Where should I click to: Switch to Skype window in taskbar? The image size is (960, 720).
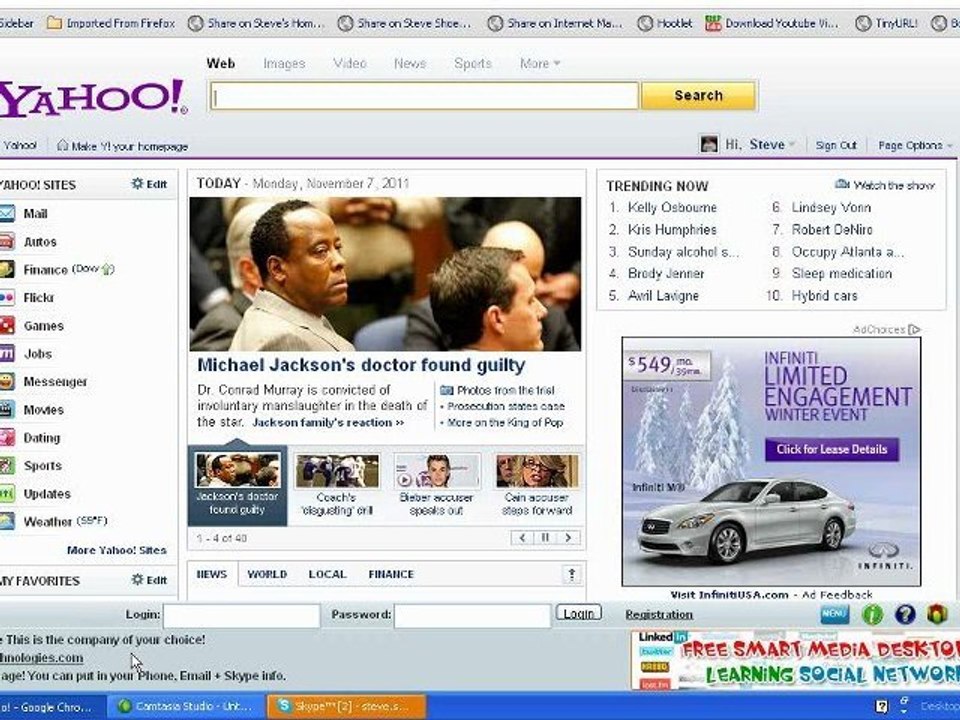tap(347, 706)
